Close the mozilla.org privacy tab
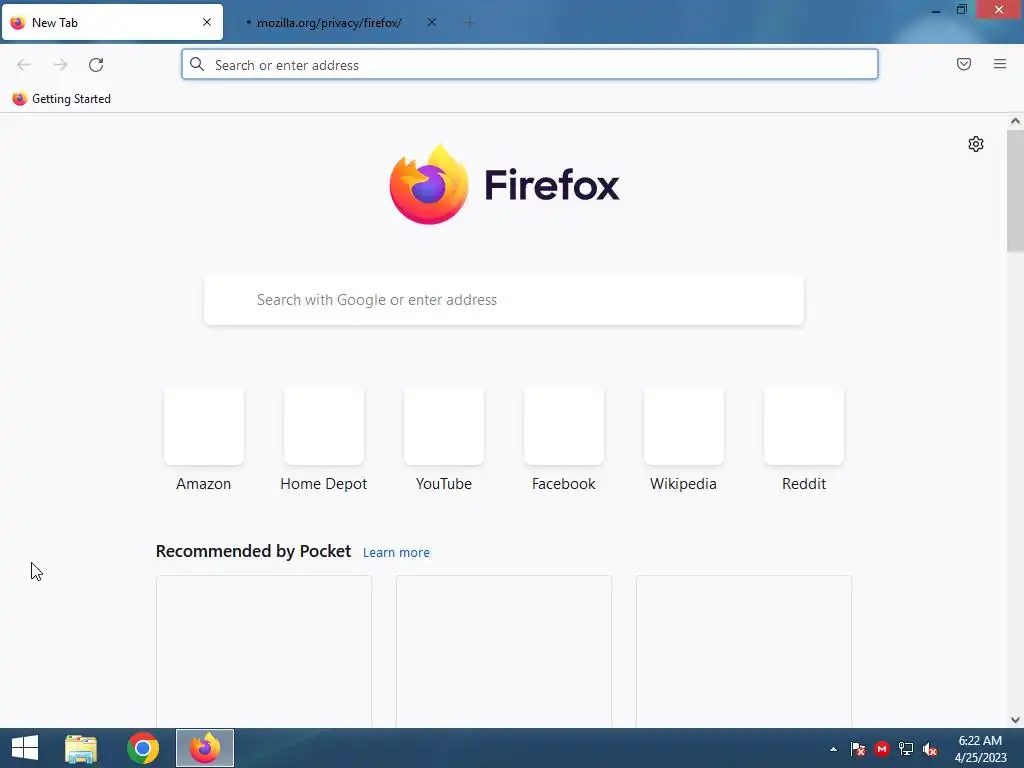 tap(432, 22)
